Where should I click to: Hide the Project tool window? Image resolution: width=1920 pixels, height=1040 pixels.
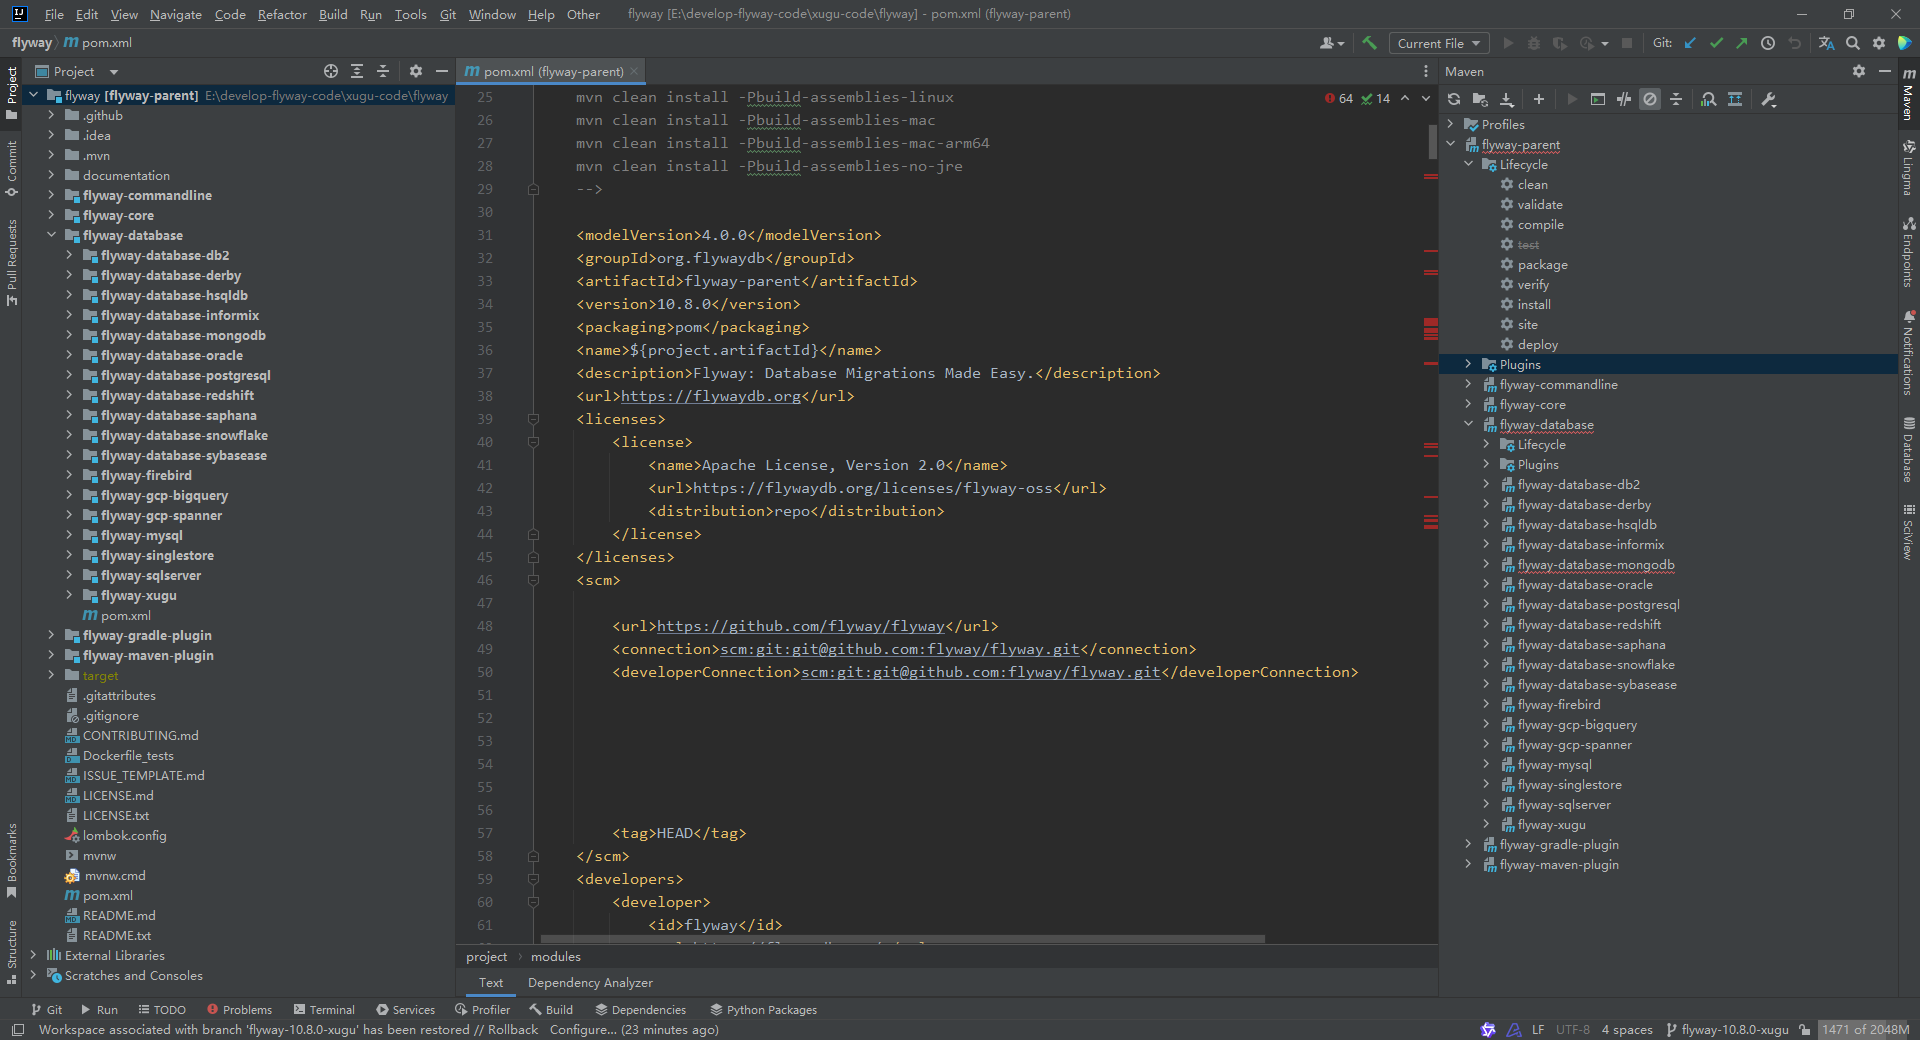pyautogui.click(x=442, y=71)
